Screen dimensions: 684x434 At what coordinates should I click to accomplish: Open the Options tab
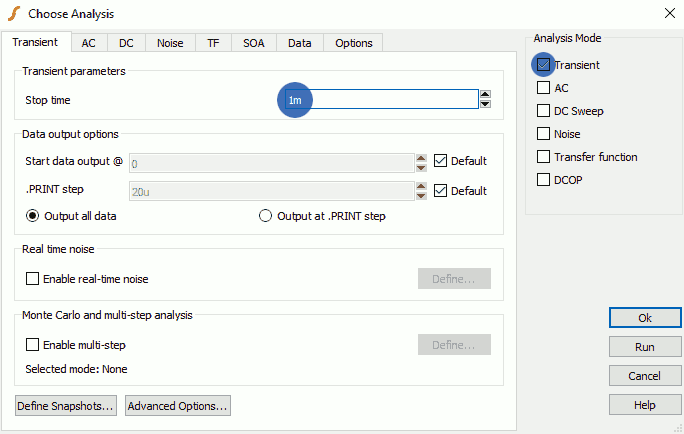click(353, 43)
